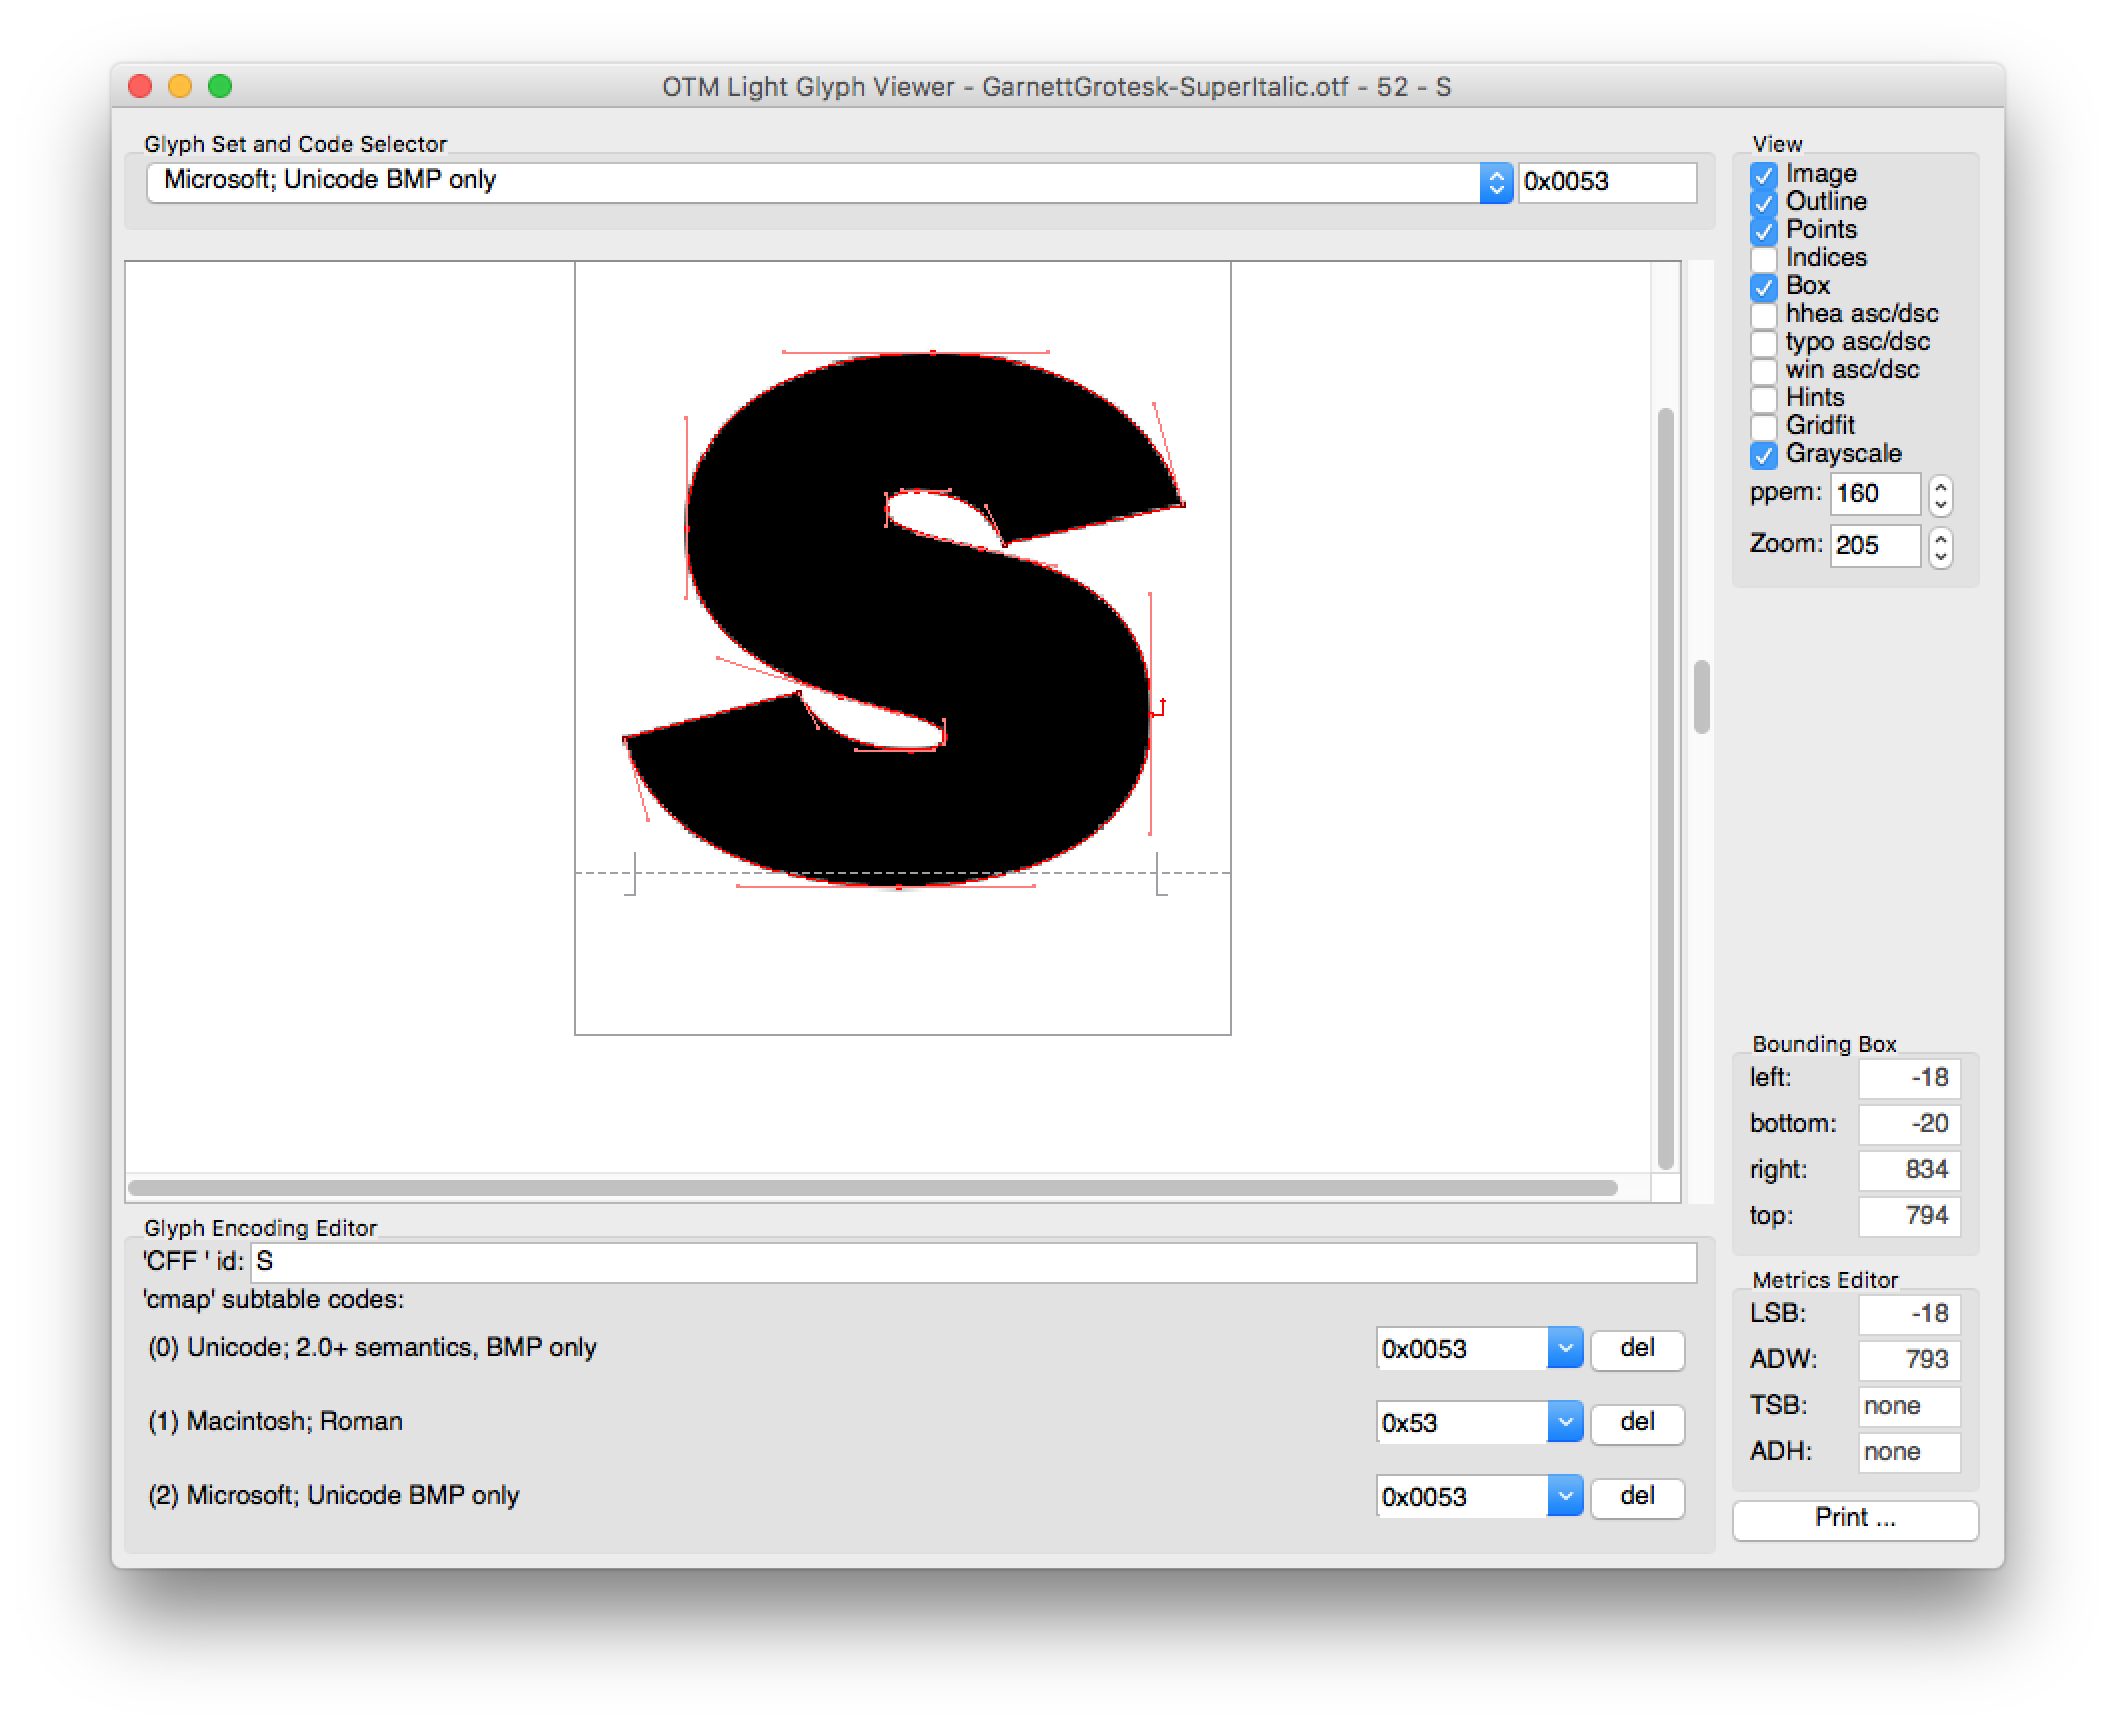Enable the Indices checkbox

click(1763, 259)
